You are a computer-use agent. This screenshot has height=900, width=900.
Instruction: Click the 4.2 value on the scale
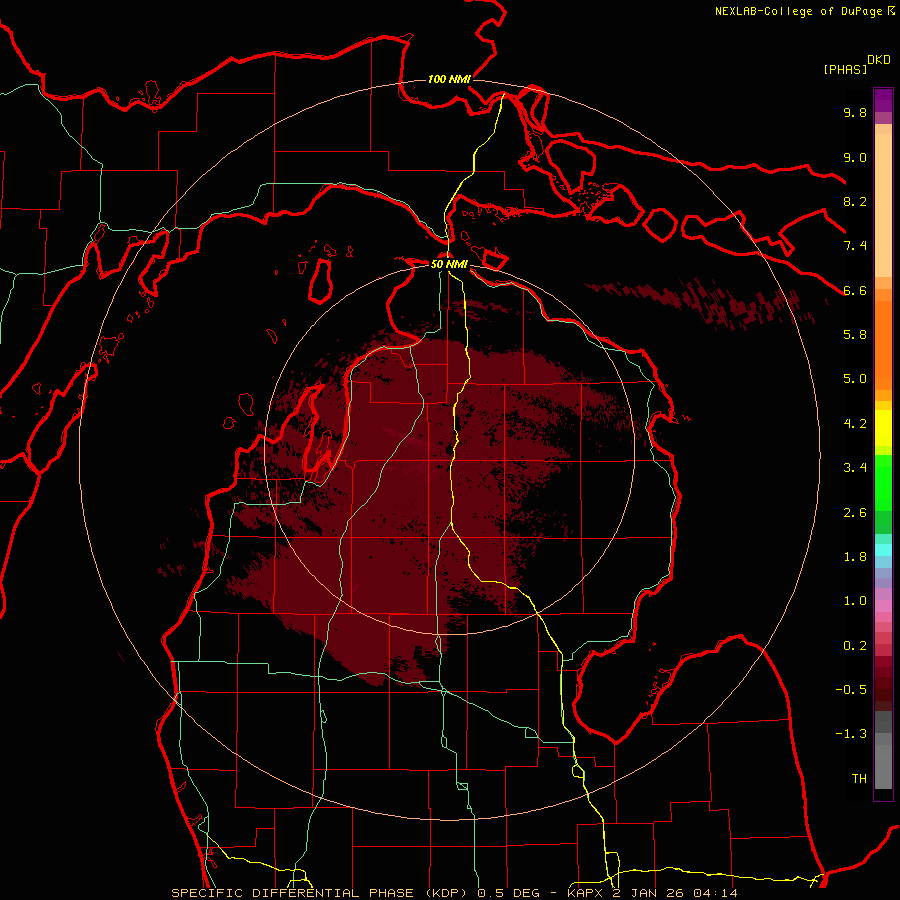855,424
